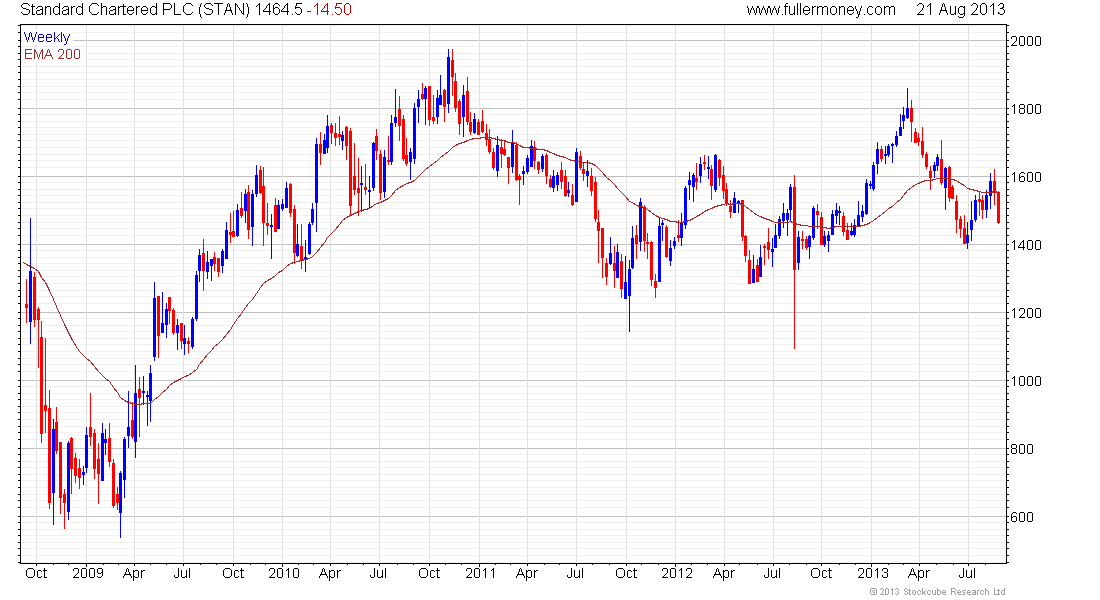
Task: Click the 2013 year label on time axis
Action: pos(873,573)
